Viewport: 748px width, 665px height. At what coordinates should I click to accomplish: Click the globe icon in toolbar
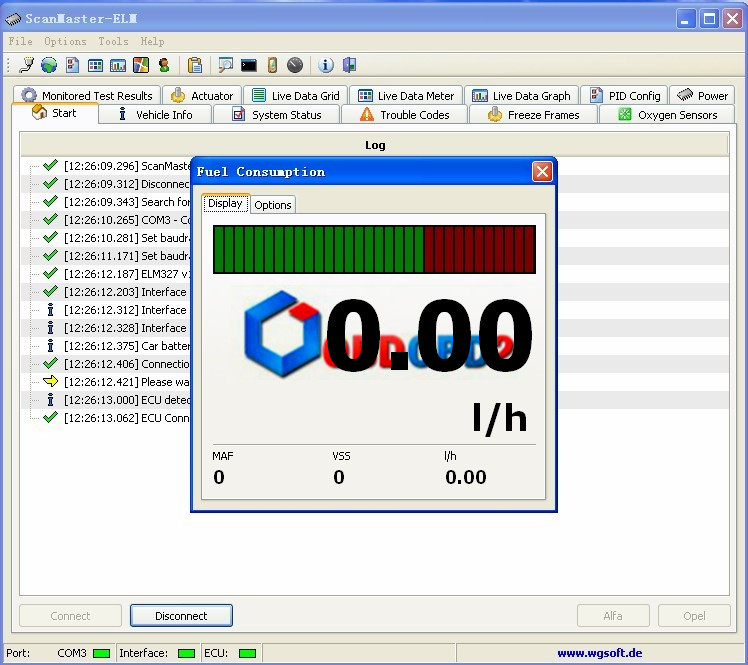tap(49, 65)
